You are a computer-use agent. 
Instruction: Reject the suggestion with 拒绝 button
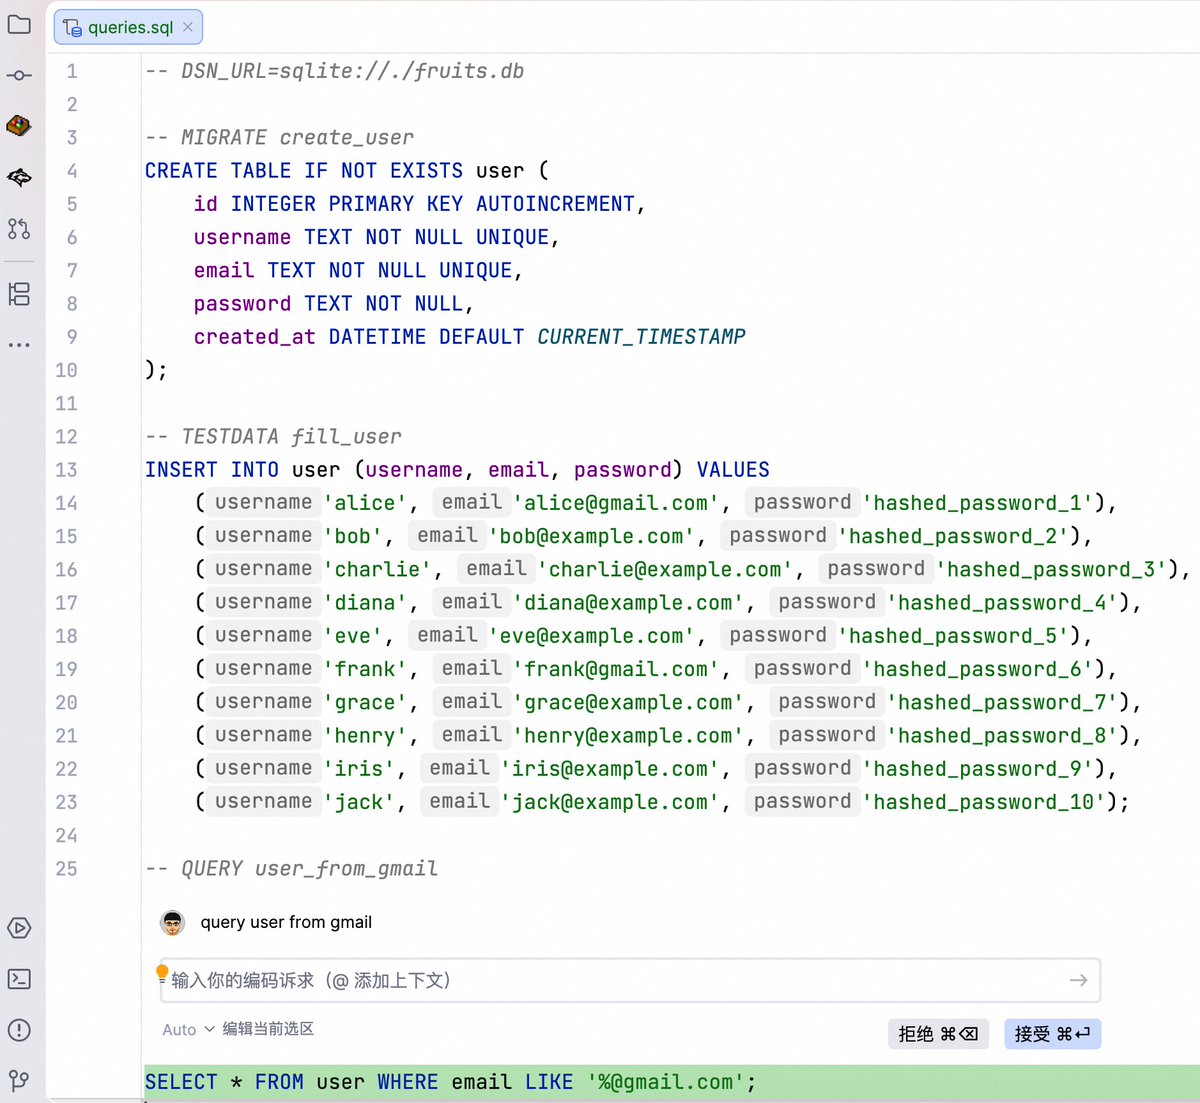point(938,1034)
